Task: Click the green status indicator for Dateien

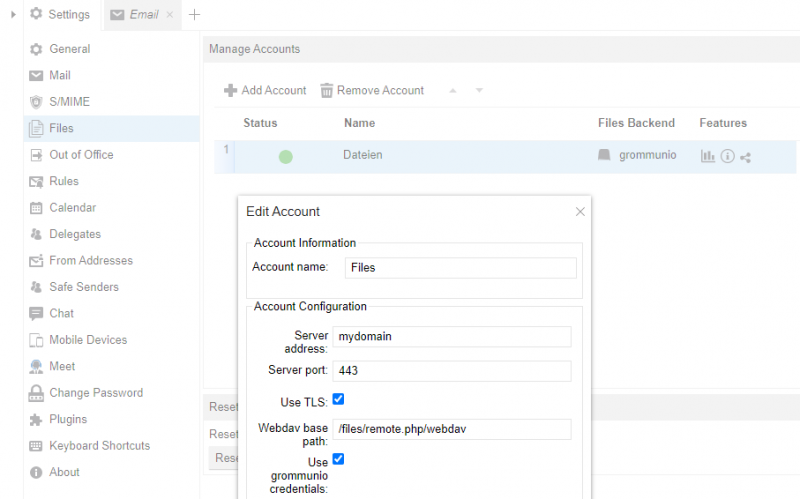Action: coord(285,156)
